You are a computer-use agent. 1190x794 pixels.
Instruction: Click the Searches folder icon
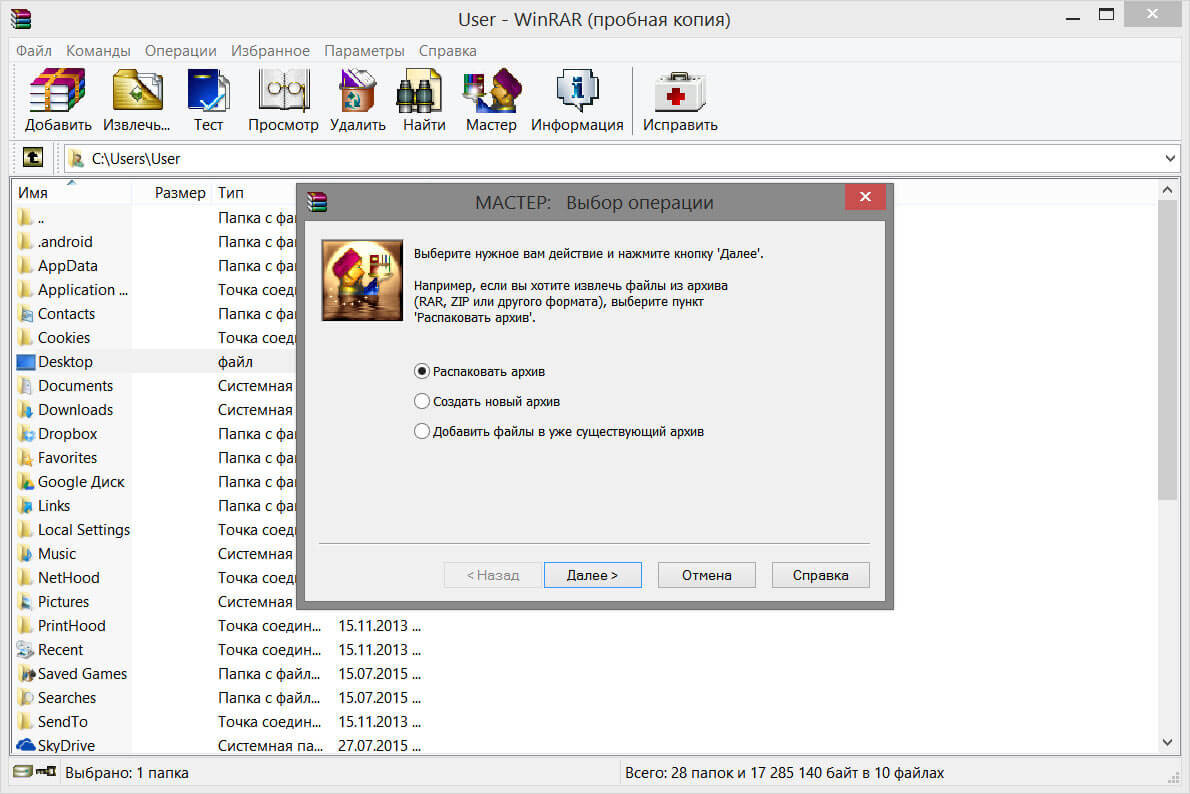[26, 698]
